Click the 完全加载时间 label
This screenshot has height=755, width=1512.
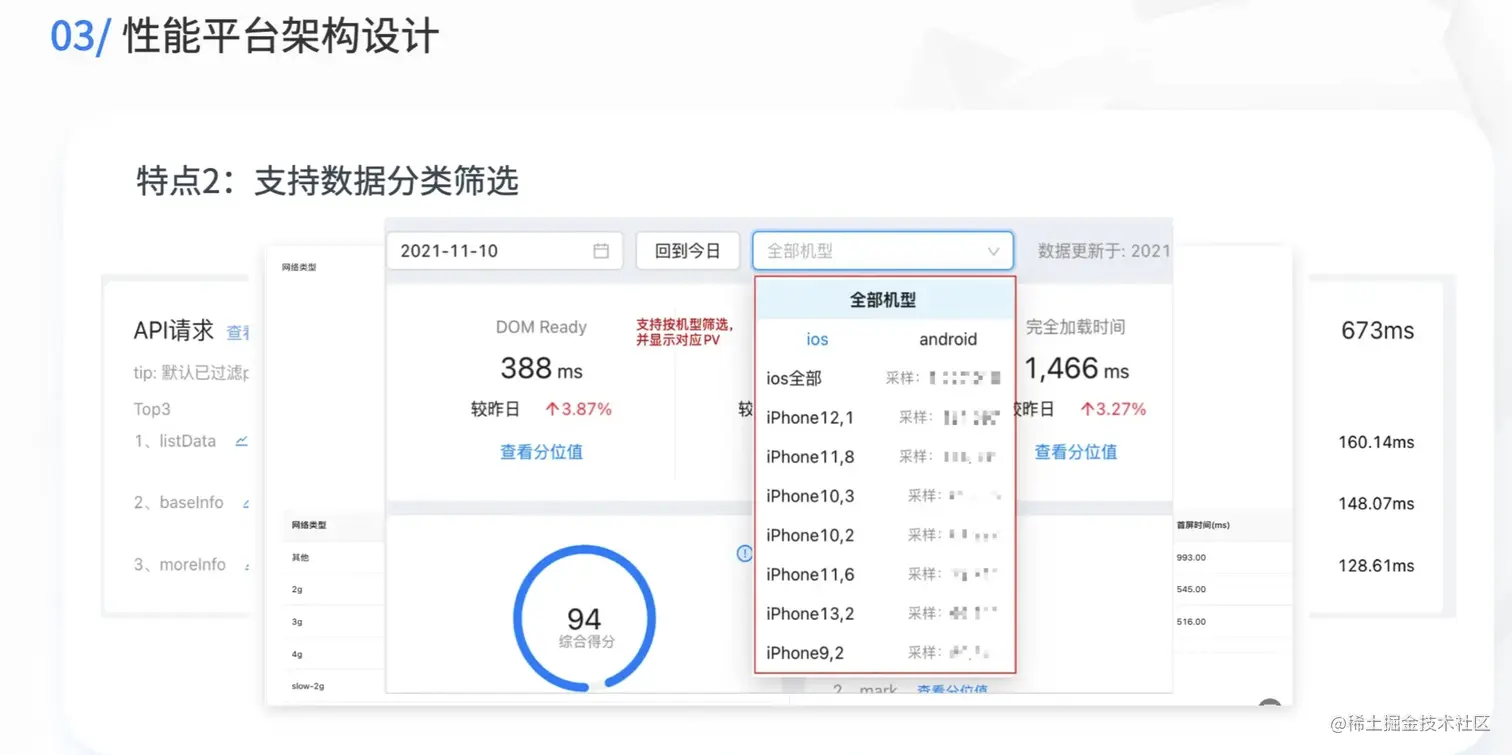(x=1075, y=327)
